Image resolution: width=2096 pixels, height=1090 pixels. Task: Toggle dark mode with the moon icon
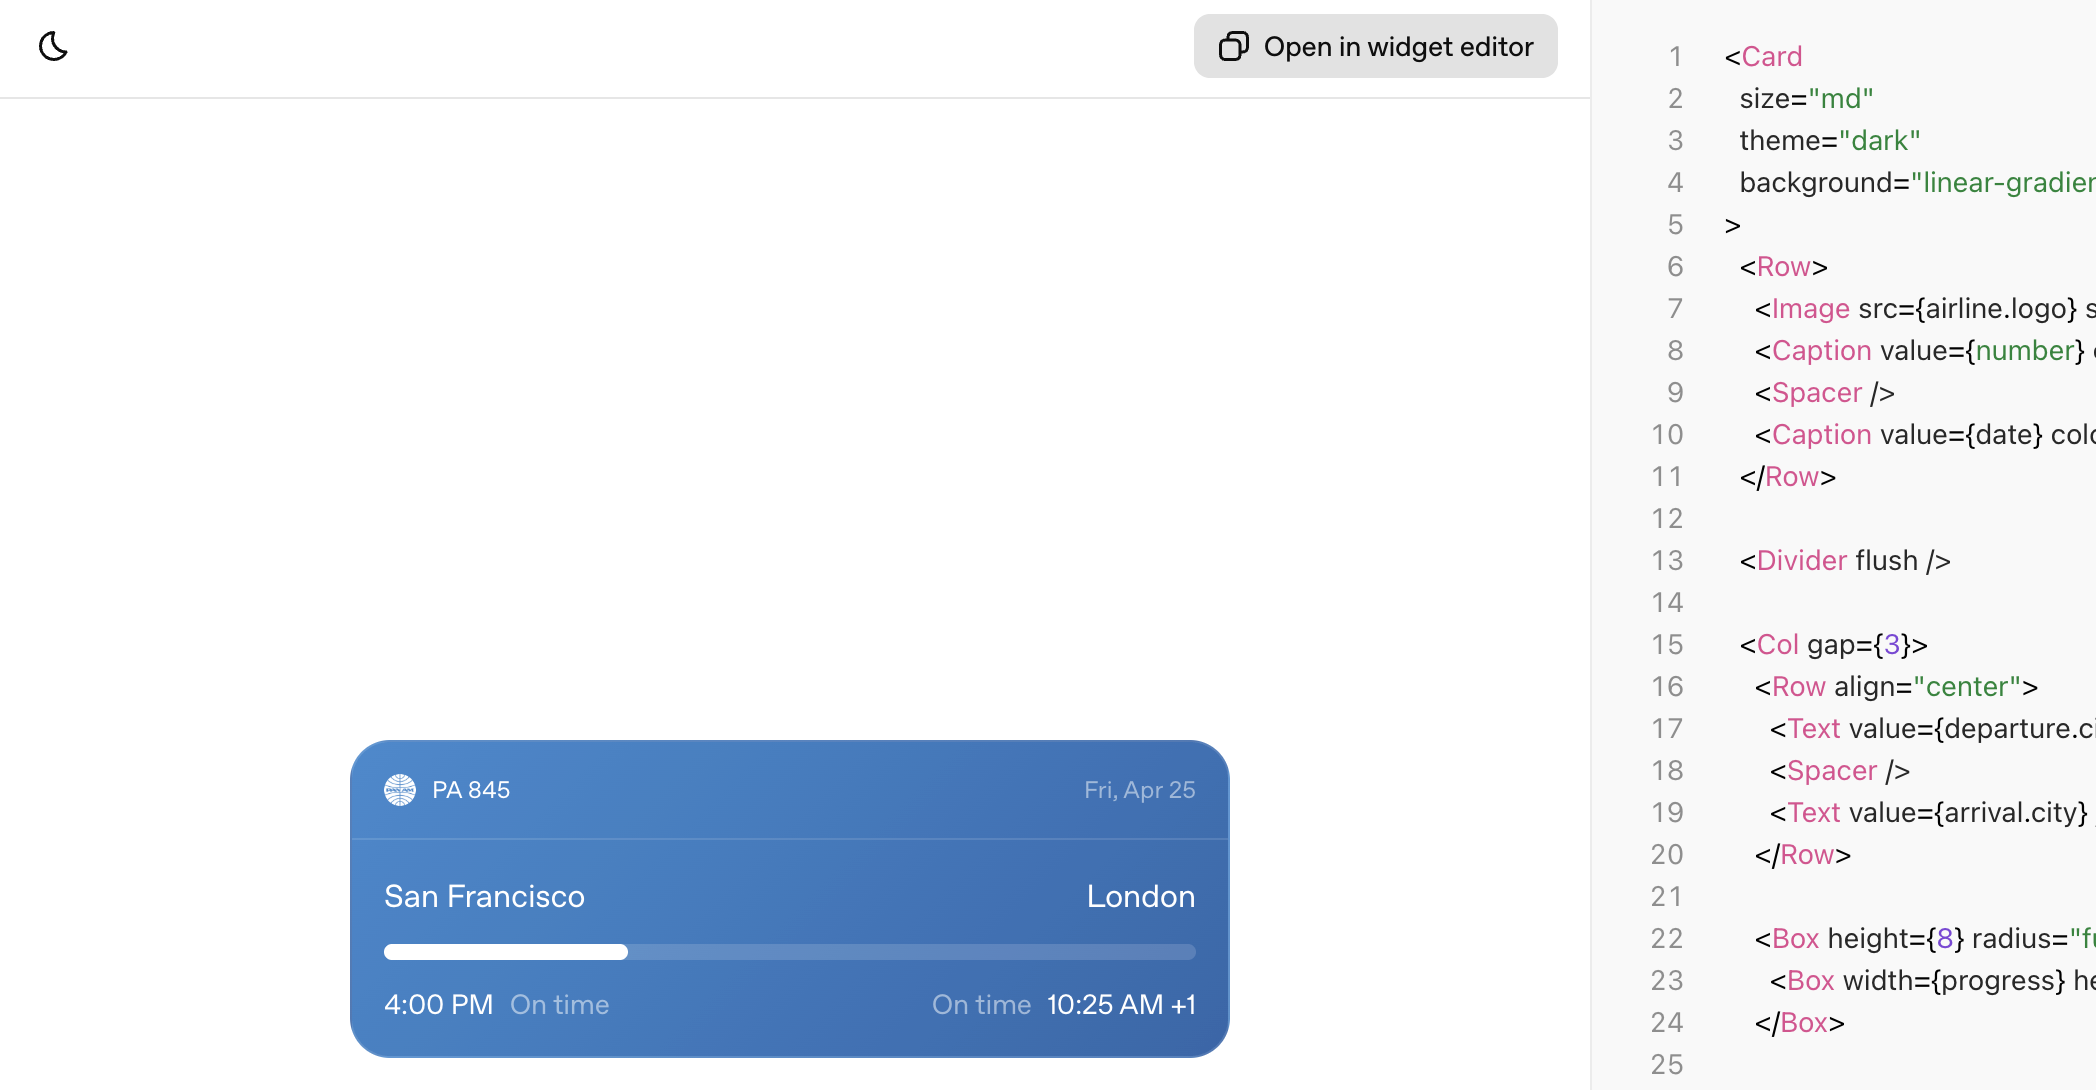[53, 46]
